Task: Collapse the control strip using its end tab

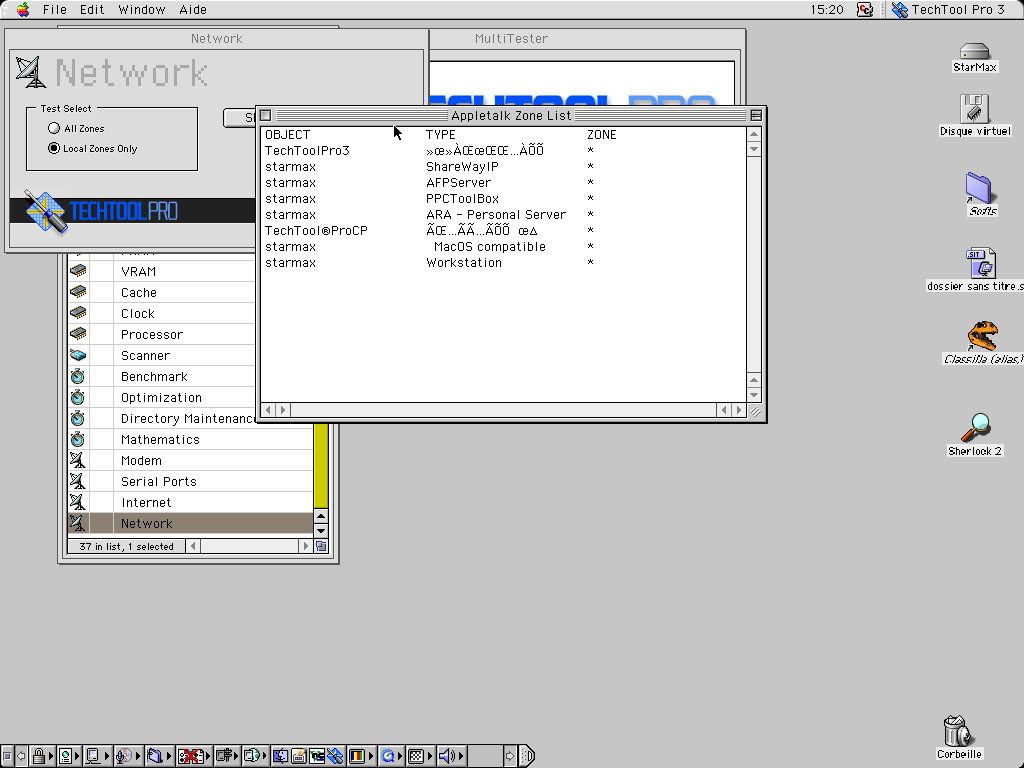Action: 528,756
